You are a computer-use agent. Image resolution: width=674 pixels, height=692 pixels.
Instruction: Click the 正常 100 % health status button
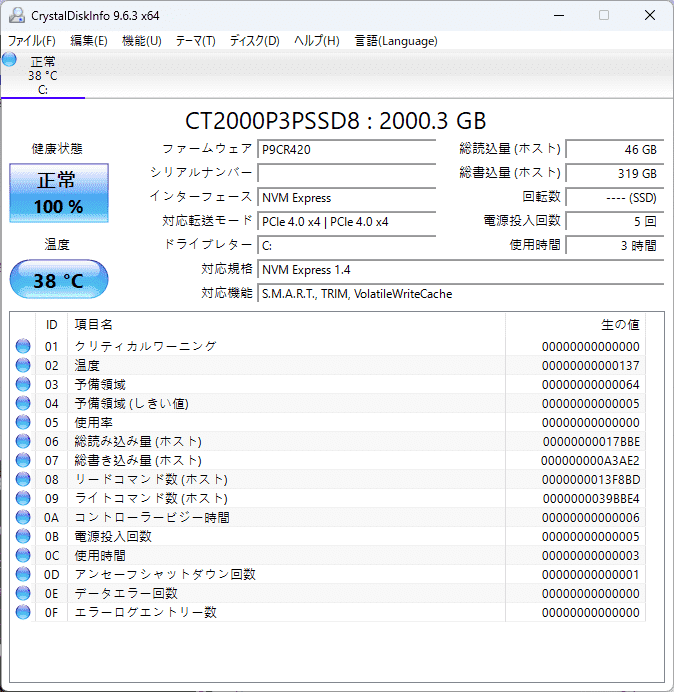(59, 193)
